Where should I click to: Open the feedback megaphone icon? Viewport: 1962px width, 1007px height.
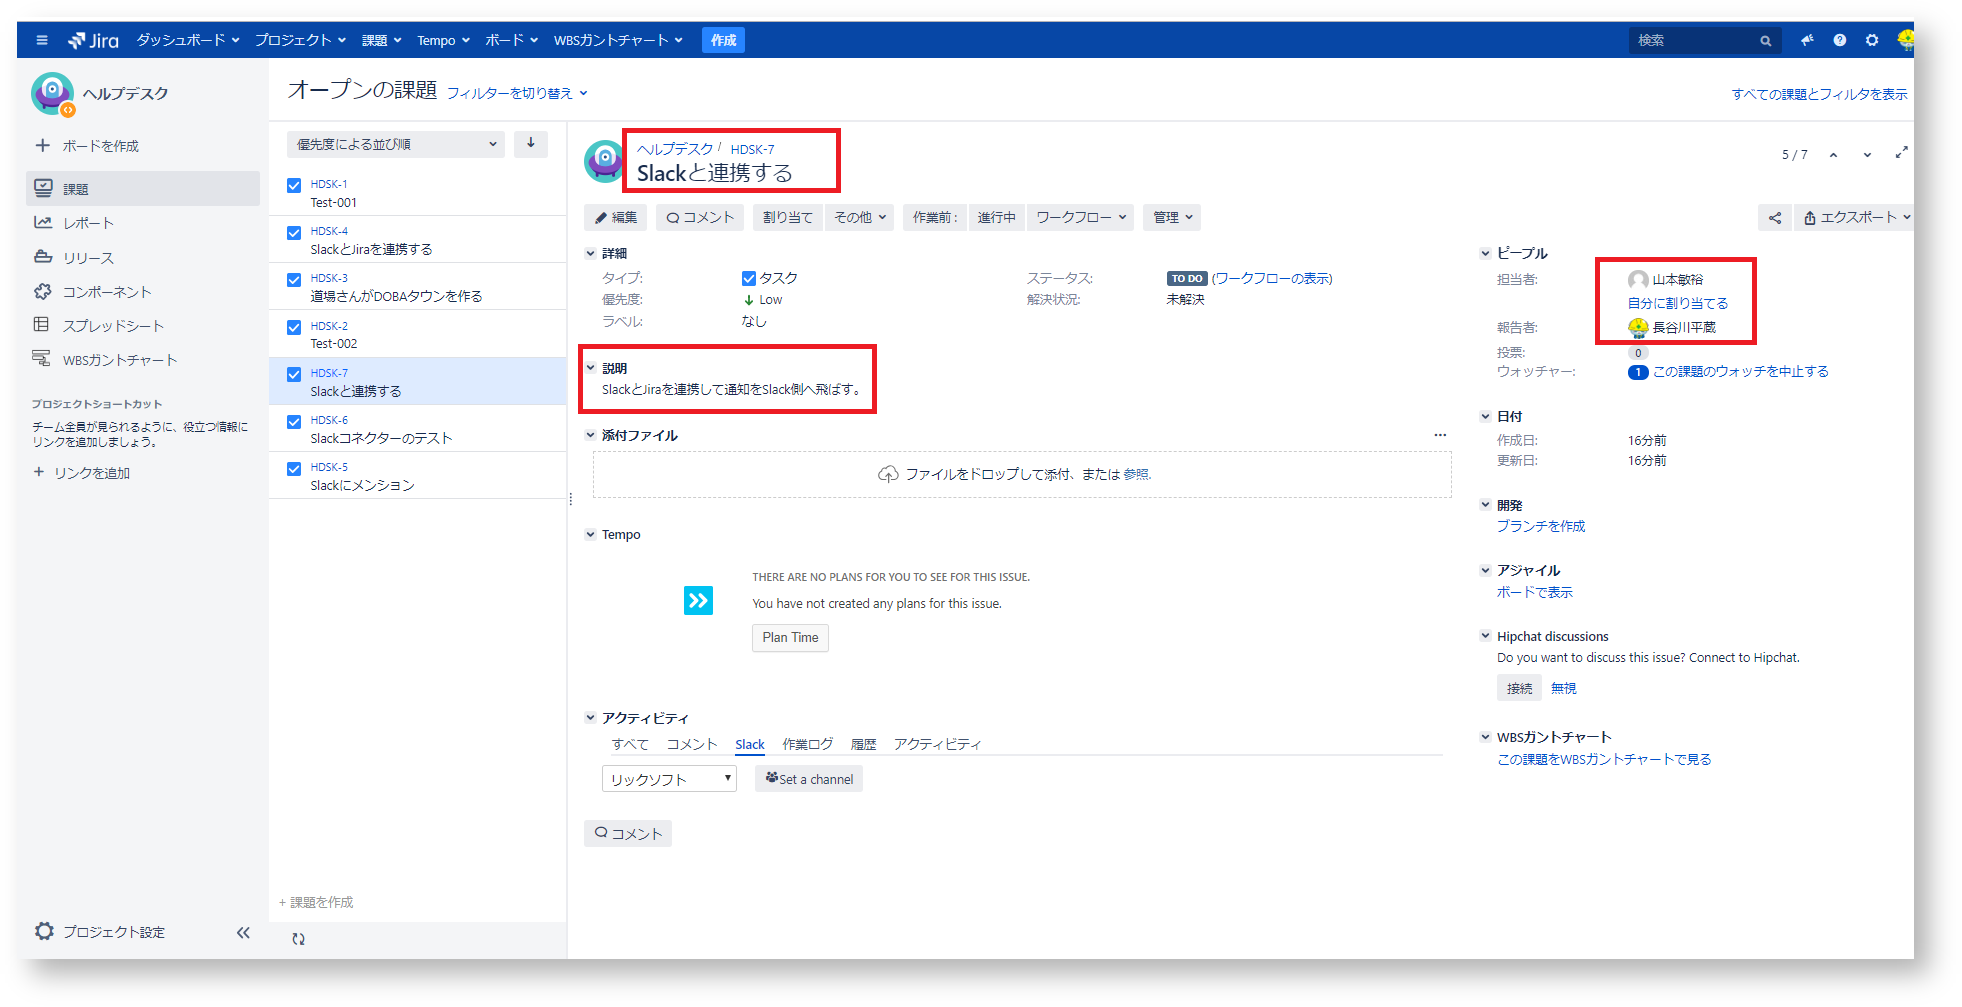point(1806,40)
